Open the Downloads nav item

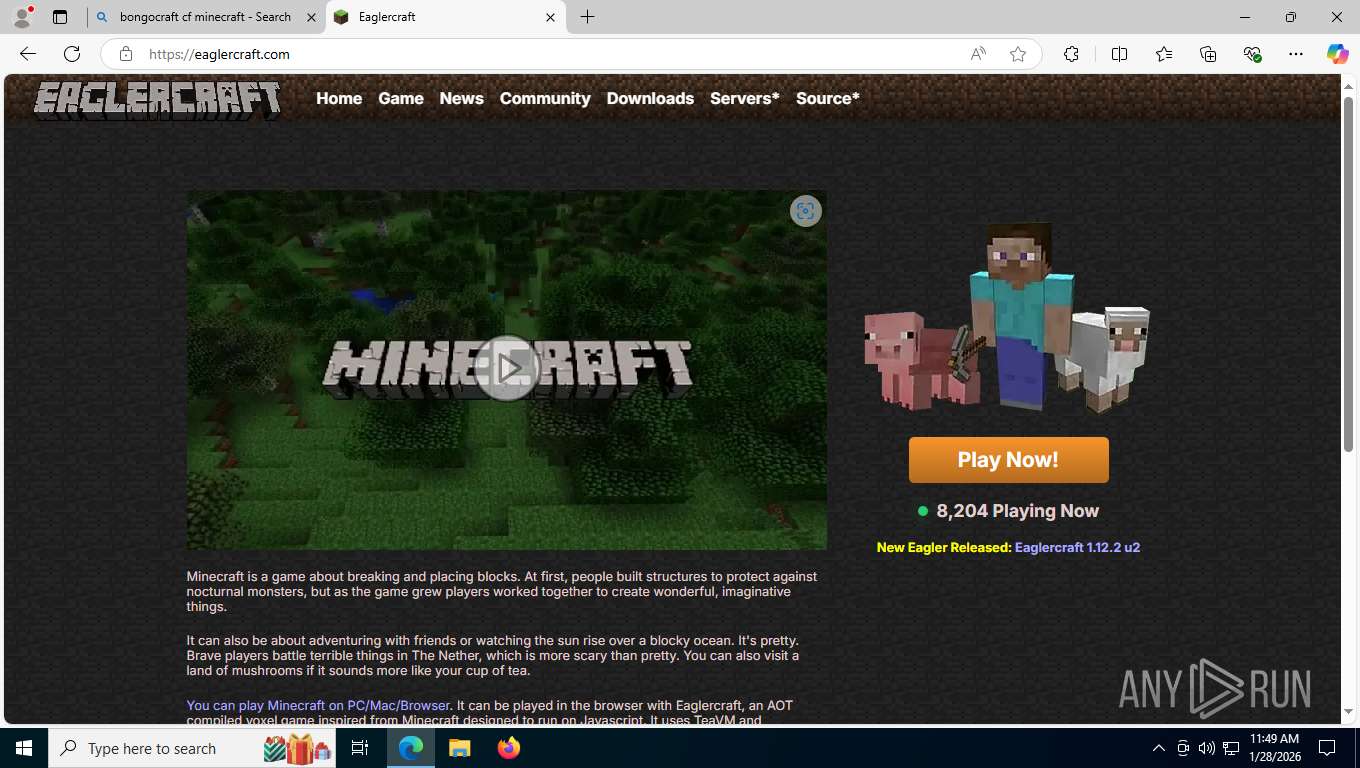coord(650,98)
